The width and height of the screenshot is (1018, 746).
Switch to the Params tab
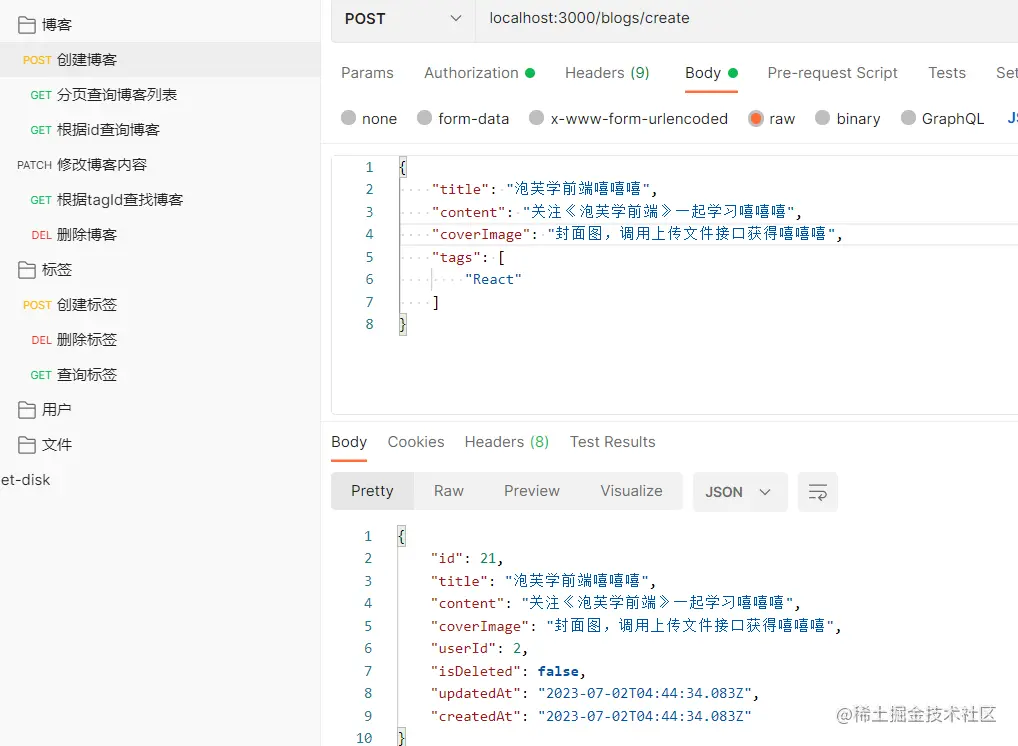[x=367, y=73]
